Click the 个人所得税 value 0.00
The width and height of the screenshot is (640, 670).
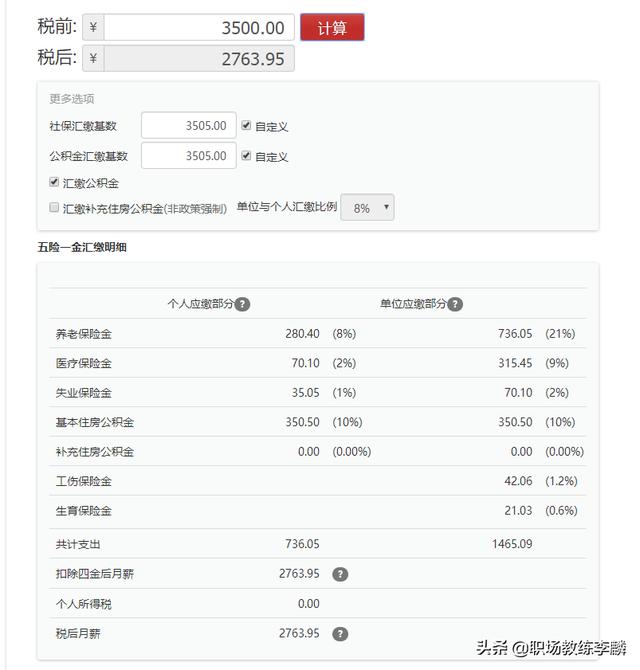pyautogui.click(x=309, y=604)
